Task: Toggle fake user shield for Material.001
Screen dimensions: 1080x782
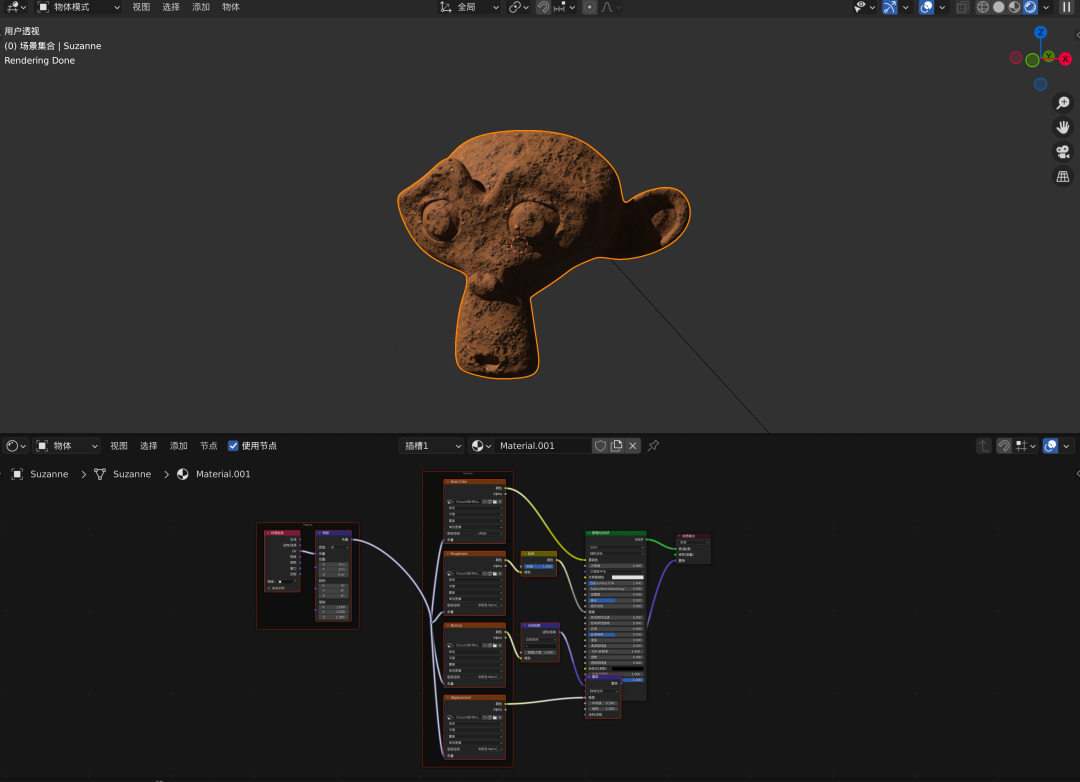Action: coord(600,446)
